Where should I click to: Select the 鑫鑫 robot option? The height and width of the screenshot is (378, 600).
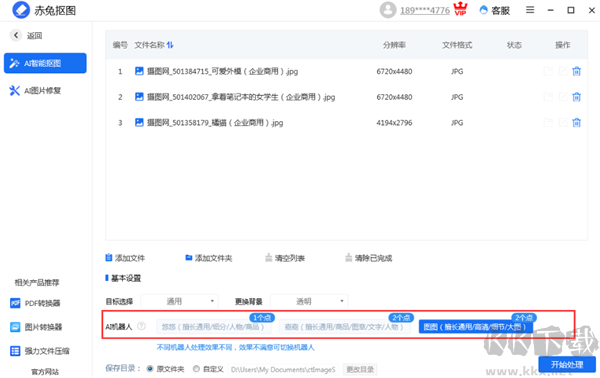(x=345, y=327)
